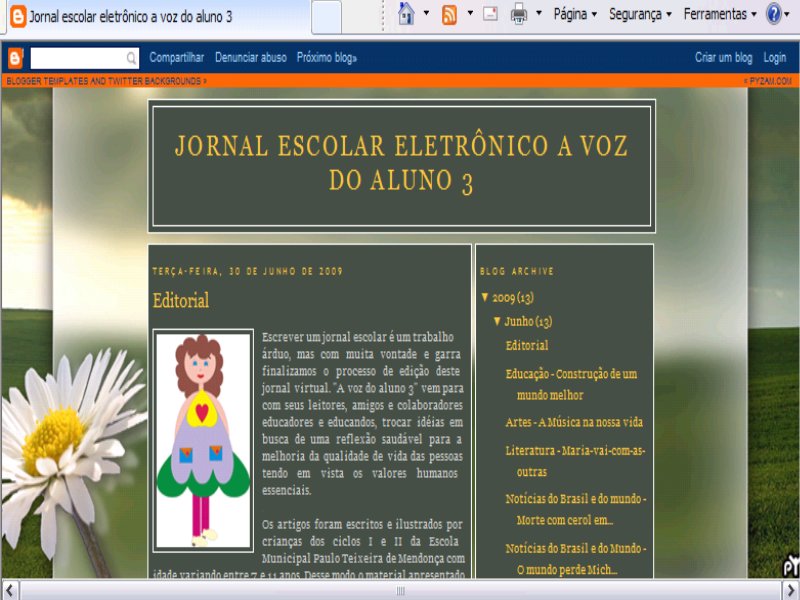Click the horizontal scrollbar thumb
Image resolution: width=800 pixels, height=600 pixels.
(401, 590)
